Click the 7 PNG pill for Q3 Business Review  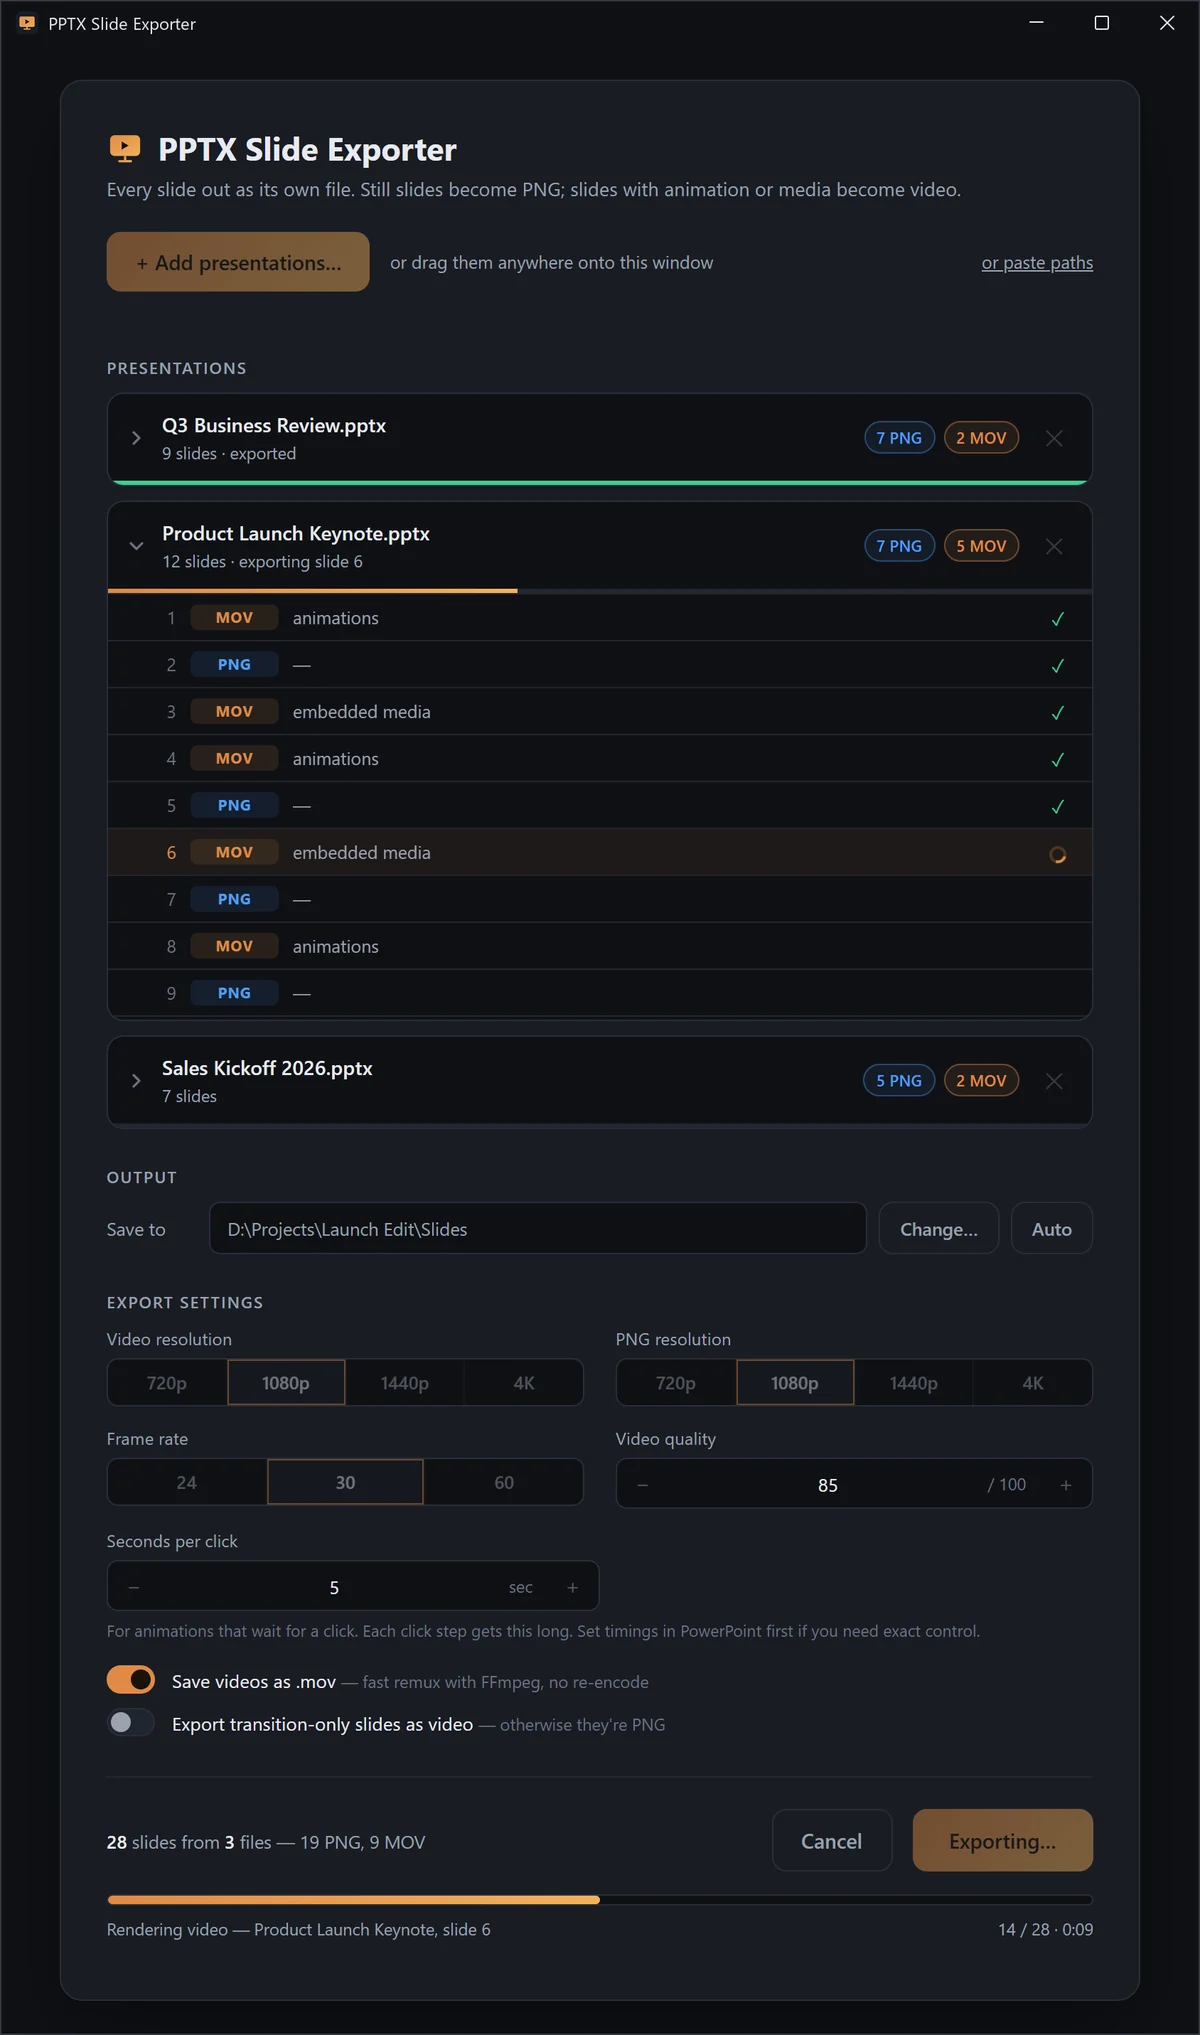click(x=899, y=438)
